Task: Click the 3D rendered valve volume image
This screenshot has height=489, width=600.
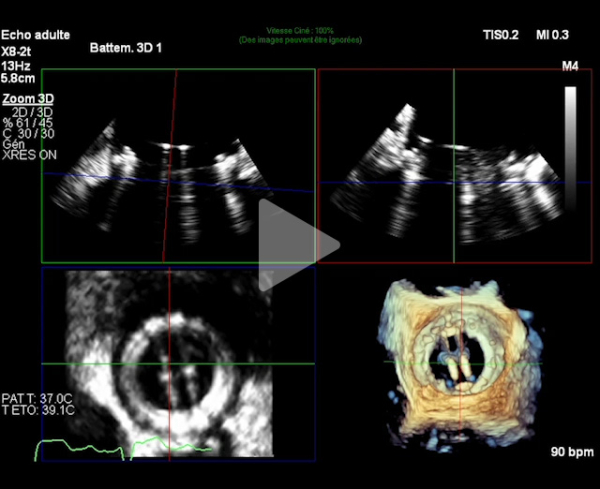Action: [455, 360]
